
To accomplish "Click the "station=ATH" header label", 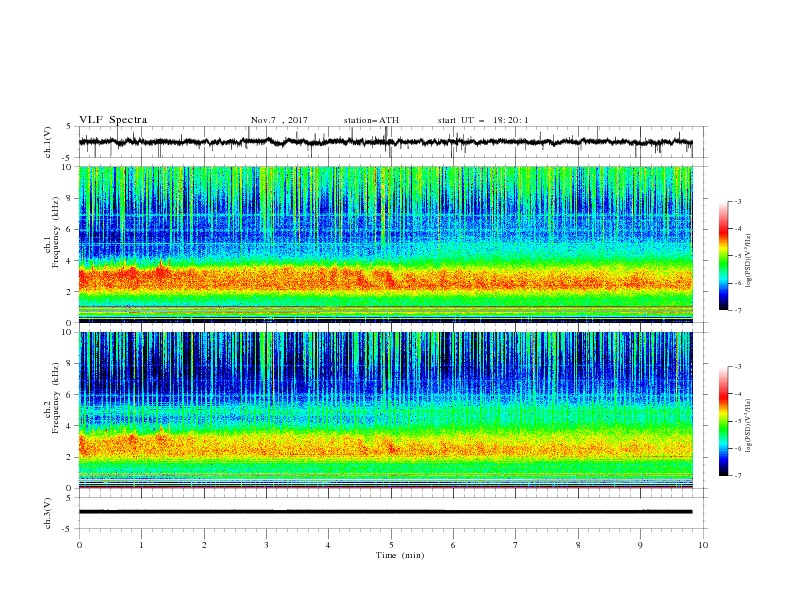I will 371,120.
